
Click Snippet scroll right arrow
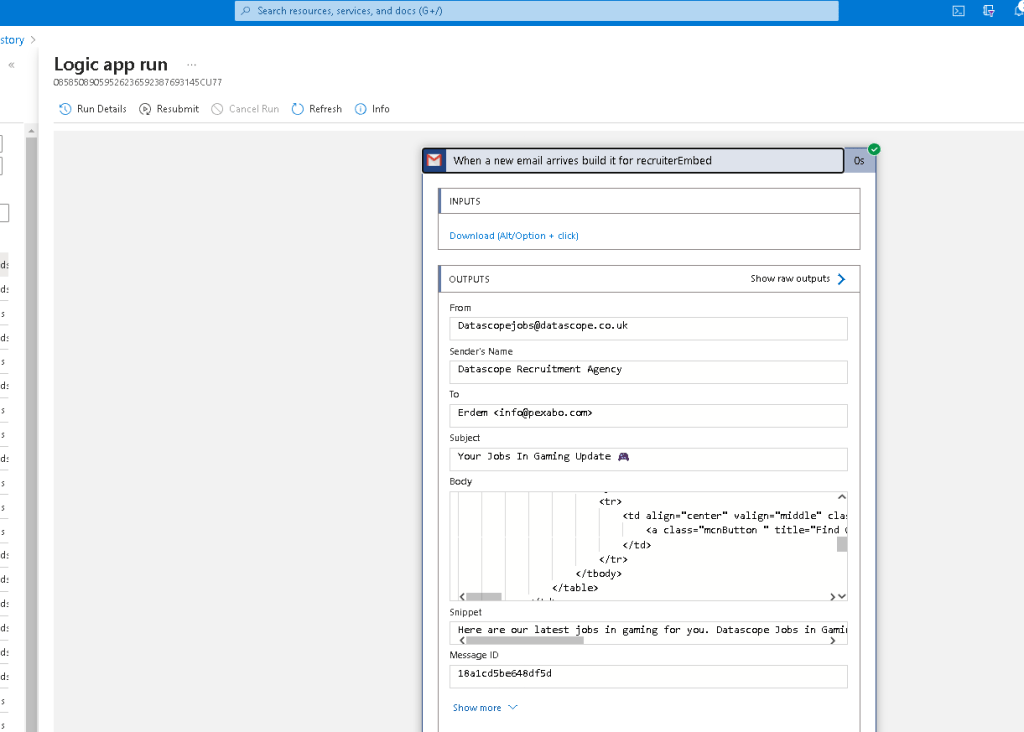pyautogui.click(x=832, y=641)
